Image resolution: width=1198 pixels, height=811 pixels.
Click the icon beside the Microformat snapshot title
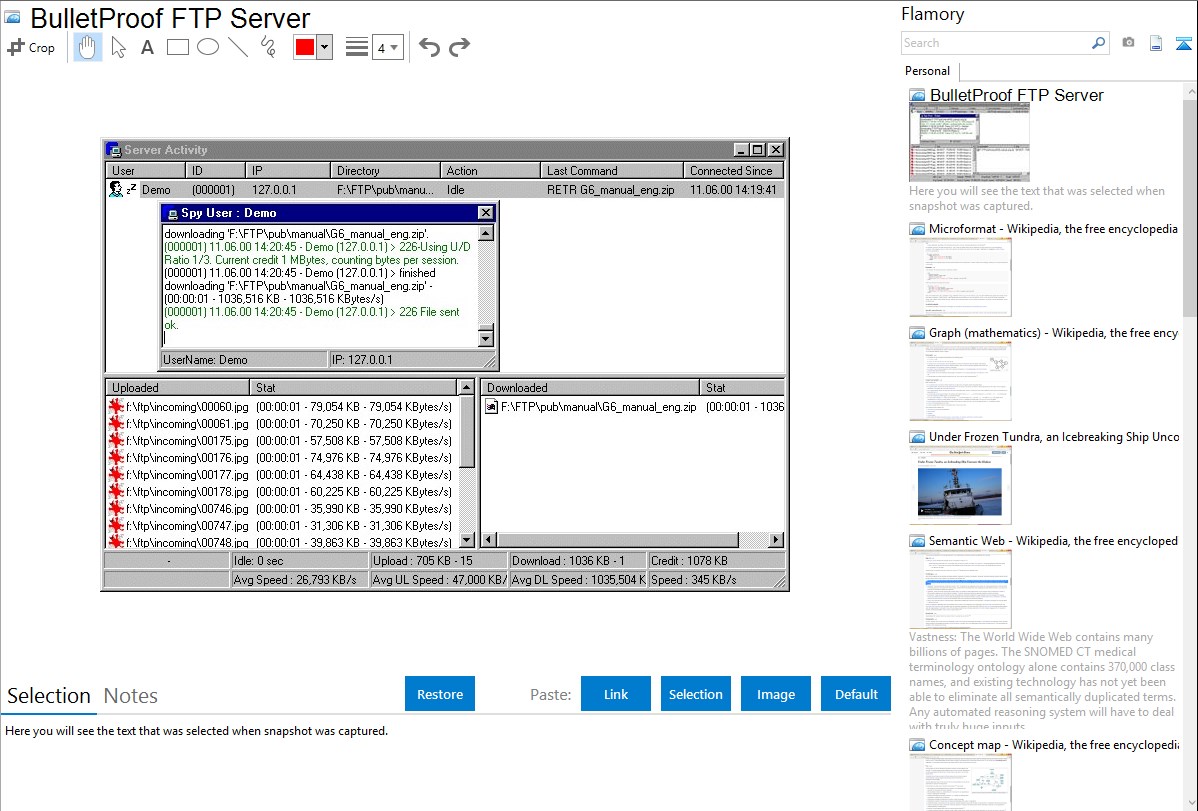(x=917, y=229)
